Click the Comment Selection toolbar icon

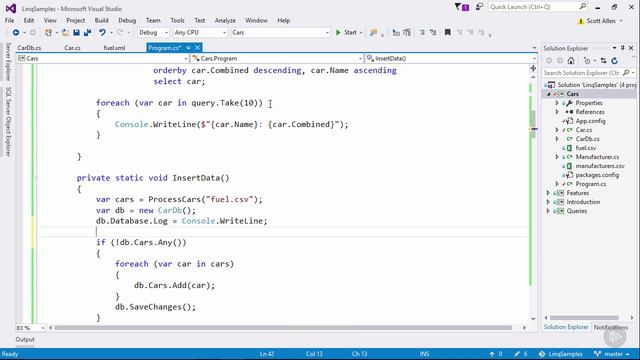point(422,32)
